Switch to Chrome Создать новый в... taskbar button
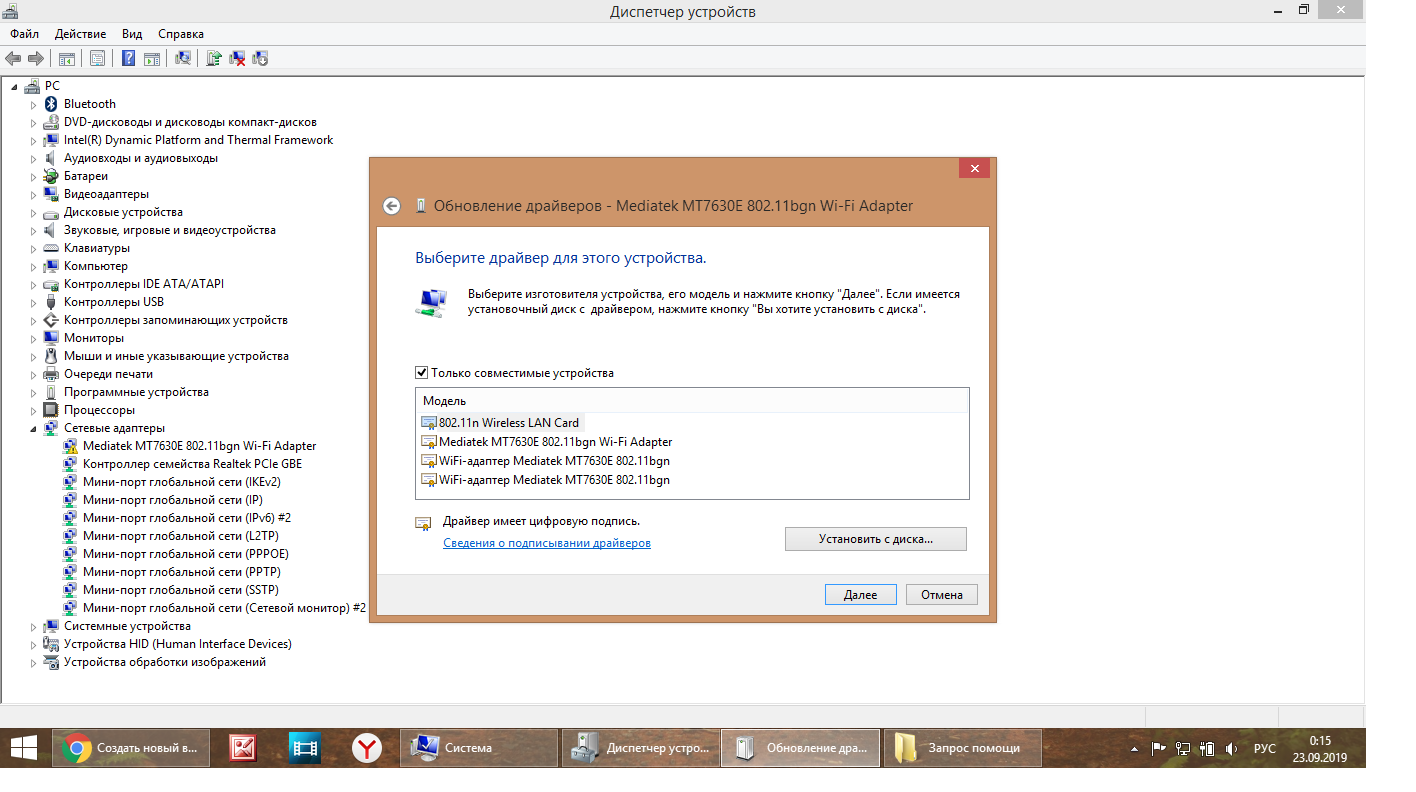The image size is (1416, 792). coord(131,747)
